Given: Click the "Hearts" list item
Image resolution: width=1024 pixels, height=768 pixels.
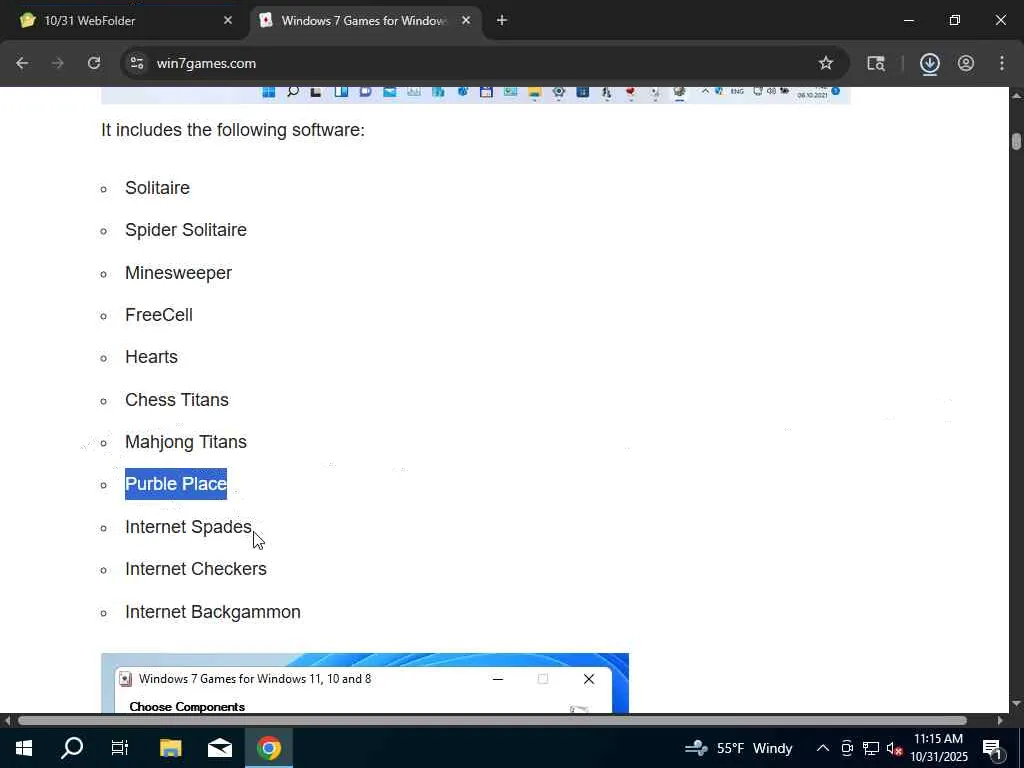Looking at the screenshot, I should 152,357.
